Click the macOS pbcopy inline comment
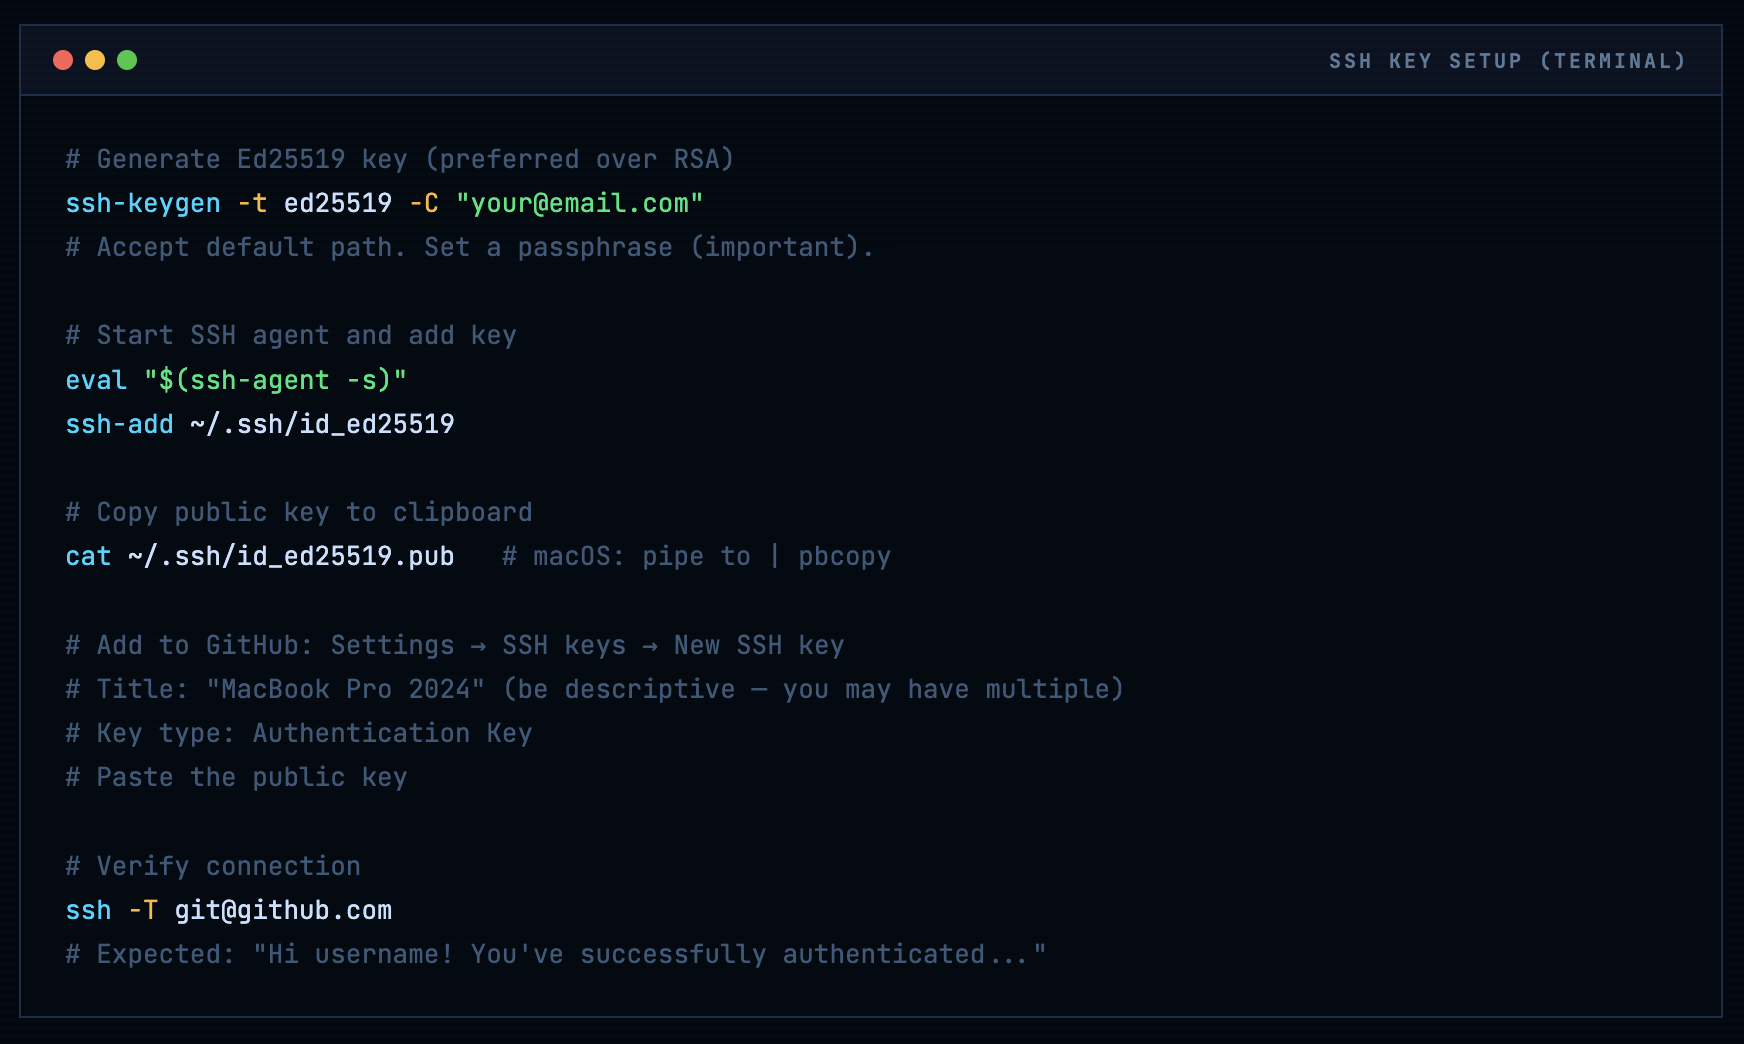Image resolution: width=1744 pixels, height=1044 pixels. point(696,557)
